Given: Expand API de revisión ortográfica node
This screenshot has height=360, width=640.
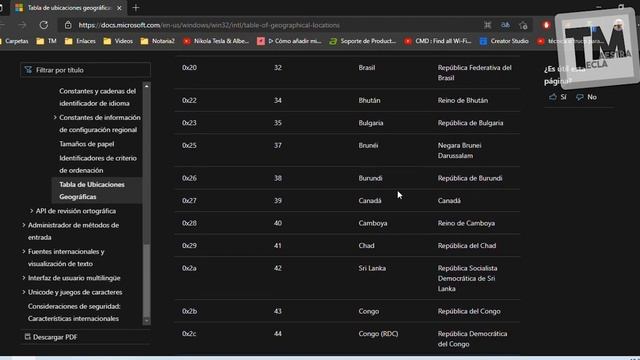Looking at the screenshot, I should 31,211.
